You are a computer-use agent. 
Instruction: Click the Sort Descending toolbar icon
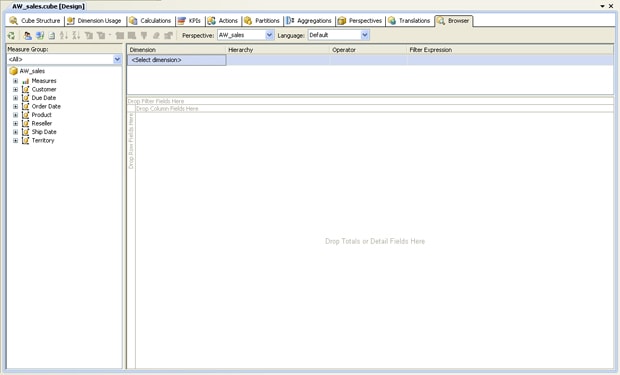coord(76,36)
